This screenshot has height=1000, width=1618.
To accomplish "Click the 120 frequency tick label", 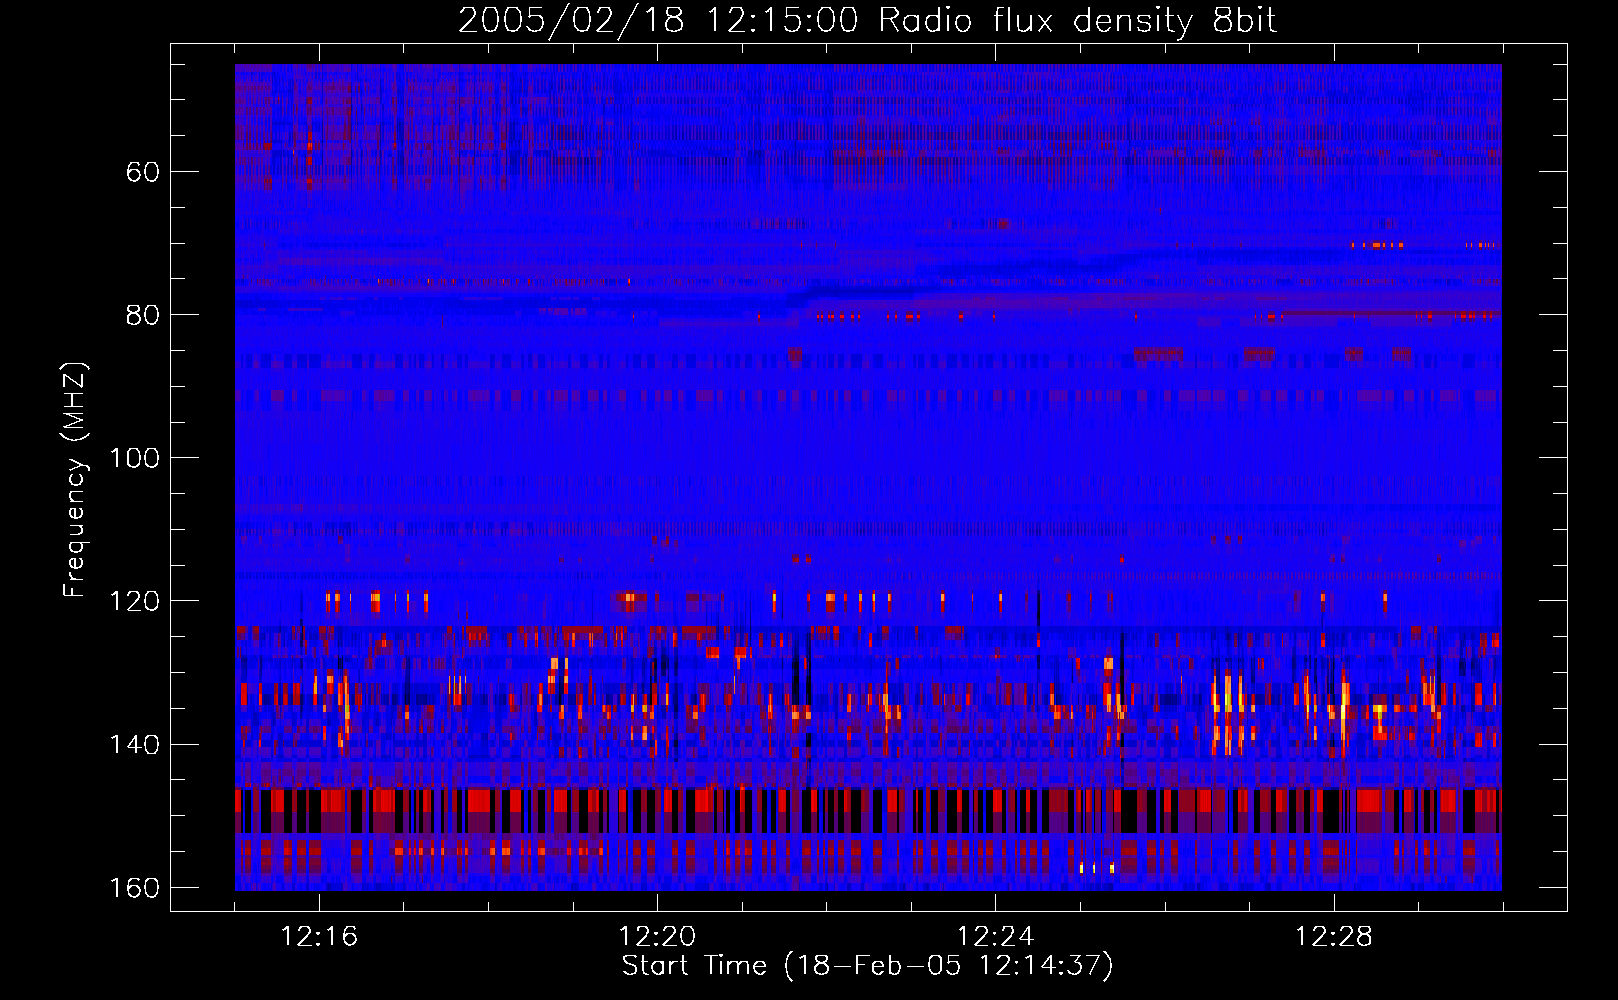I will [134, 601].
